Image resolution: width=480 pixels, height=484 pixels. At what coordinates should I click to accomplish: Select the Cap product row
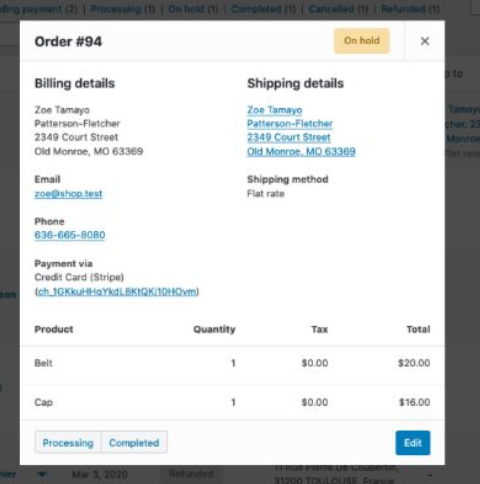pos(232,402)
